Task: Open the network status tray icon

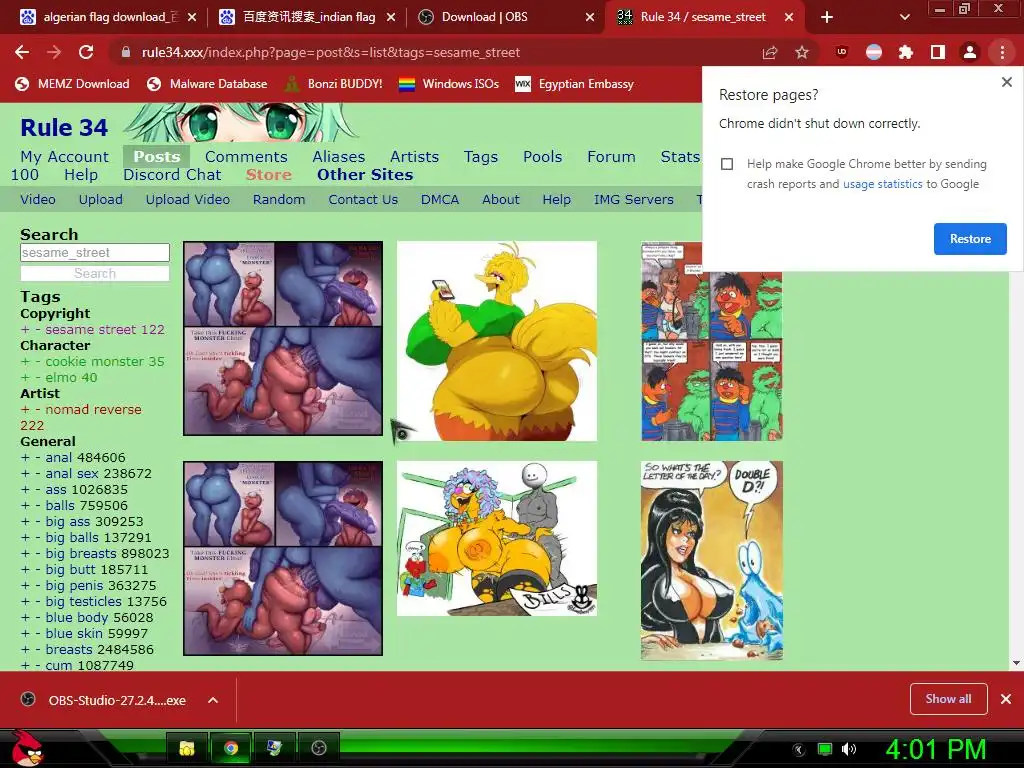Action: pyautogui.click(x=825, y=749)
